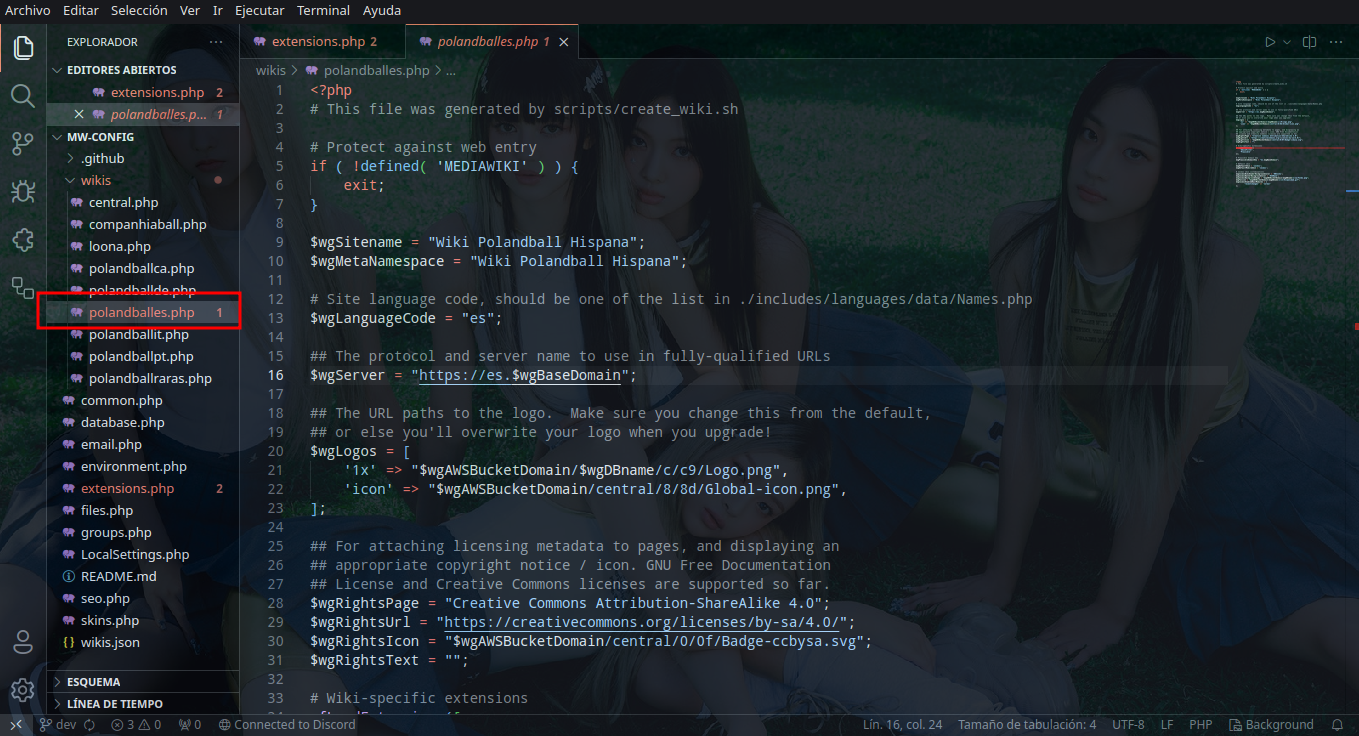Open the Search view icon
Image resolution: width=1359 pixels, height=736 pixels.
(x=23, y=96)
